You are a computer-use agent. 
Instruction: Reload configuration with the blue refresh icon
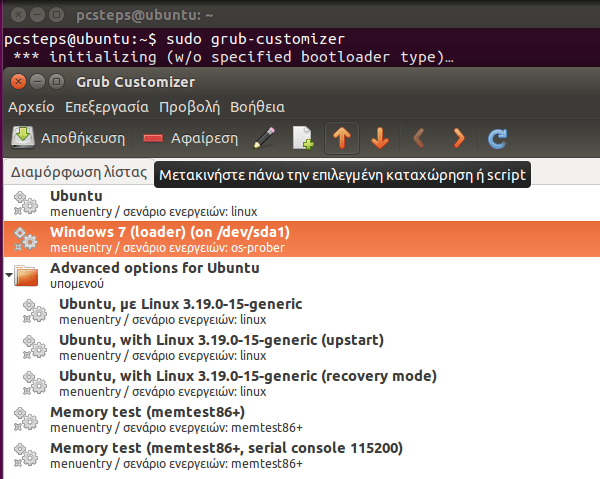click(497, 138)
